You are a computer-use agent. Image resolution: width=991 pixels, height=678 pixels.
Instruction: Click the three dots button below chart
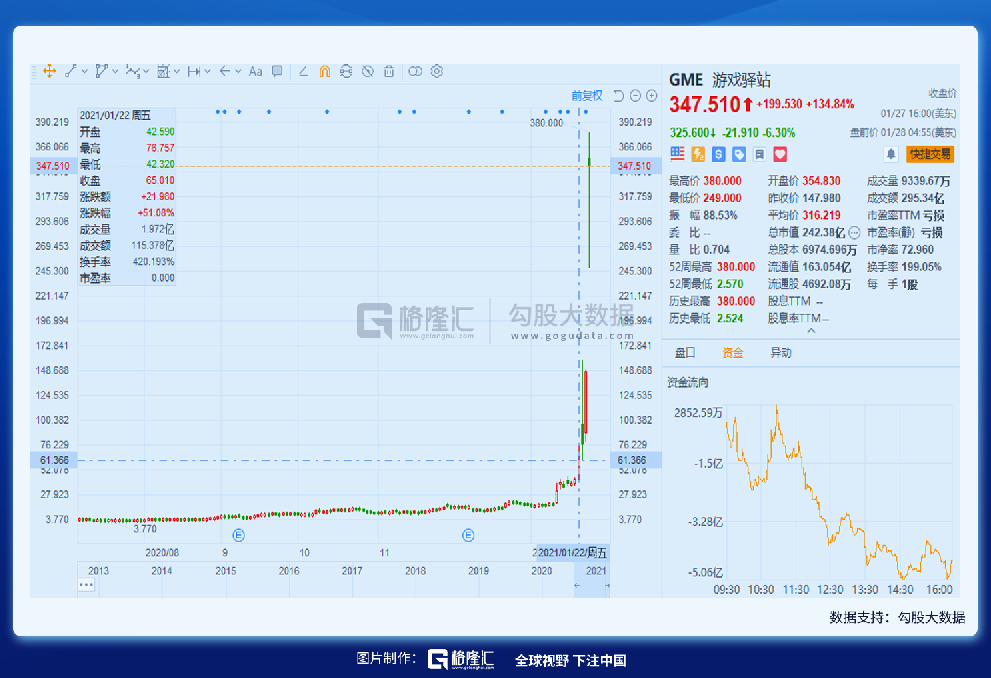tap(86, 584)
